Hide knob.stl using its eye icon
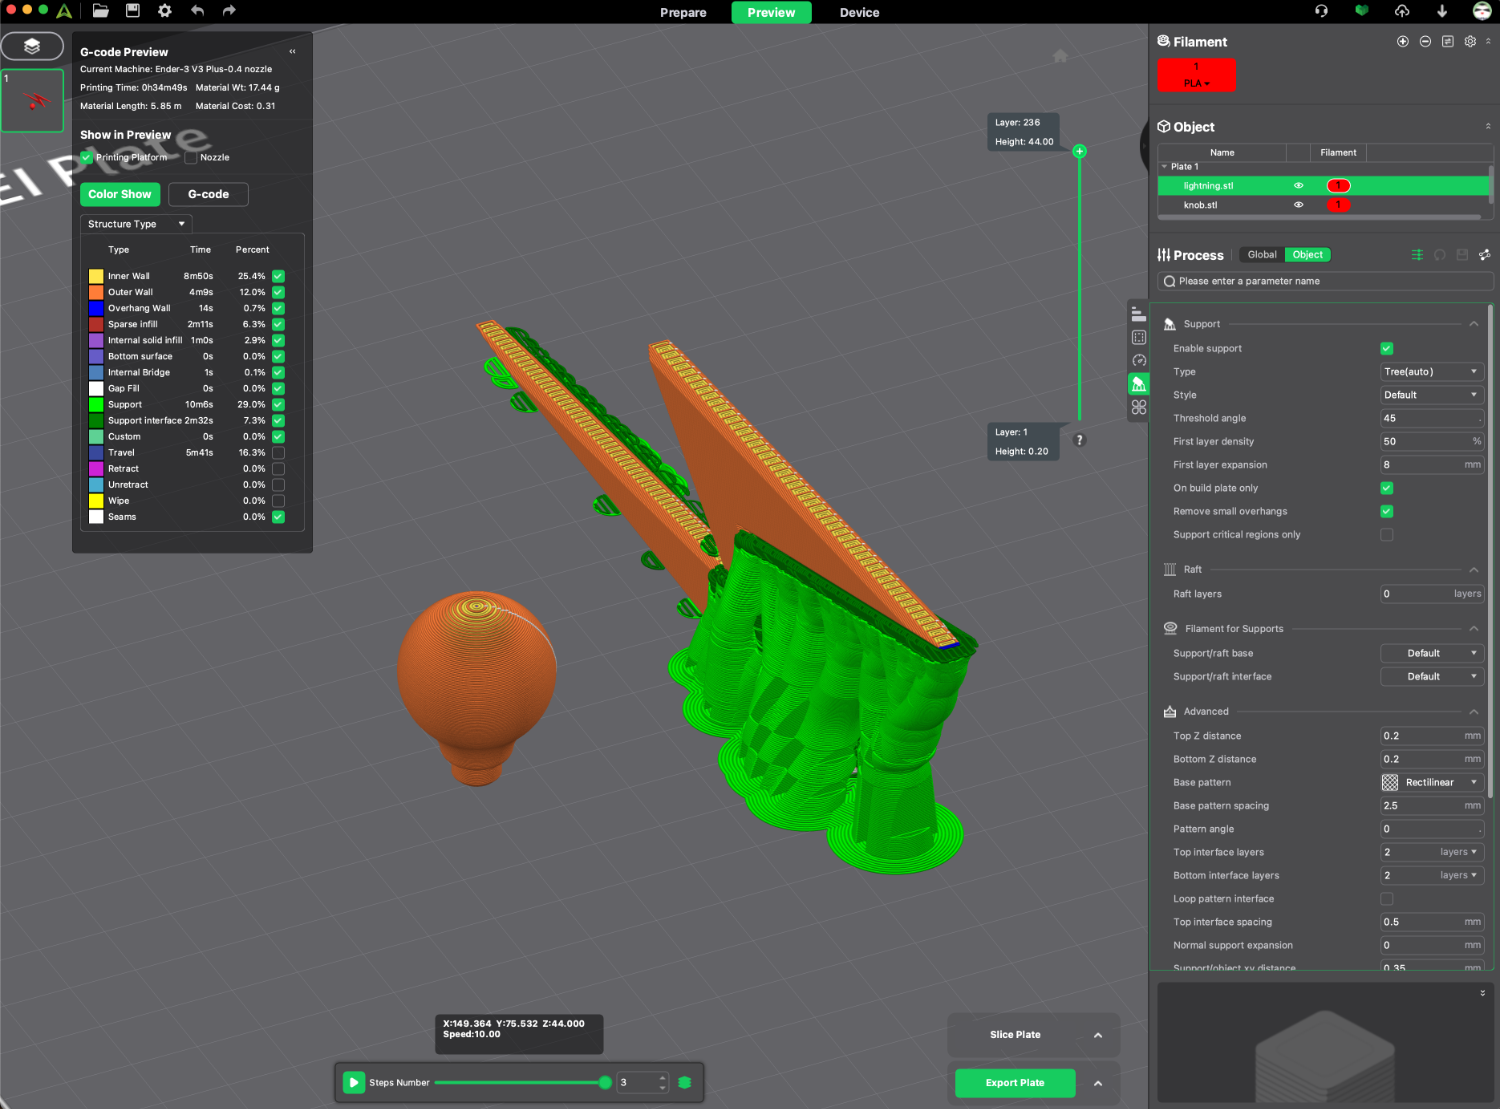This screenshot has height=1109, width=1500. [x=1299, y=205]
